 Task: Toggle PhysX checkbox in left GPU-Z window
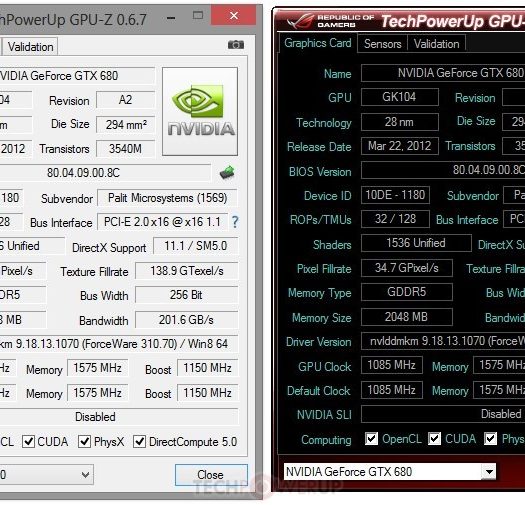pos(84,441)
